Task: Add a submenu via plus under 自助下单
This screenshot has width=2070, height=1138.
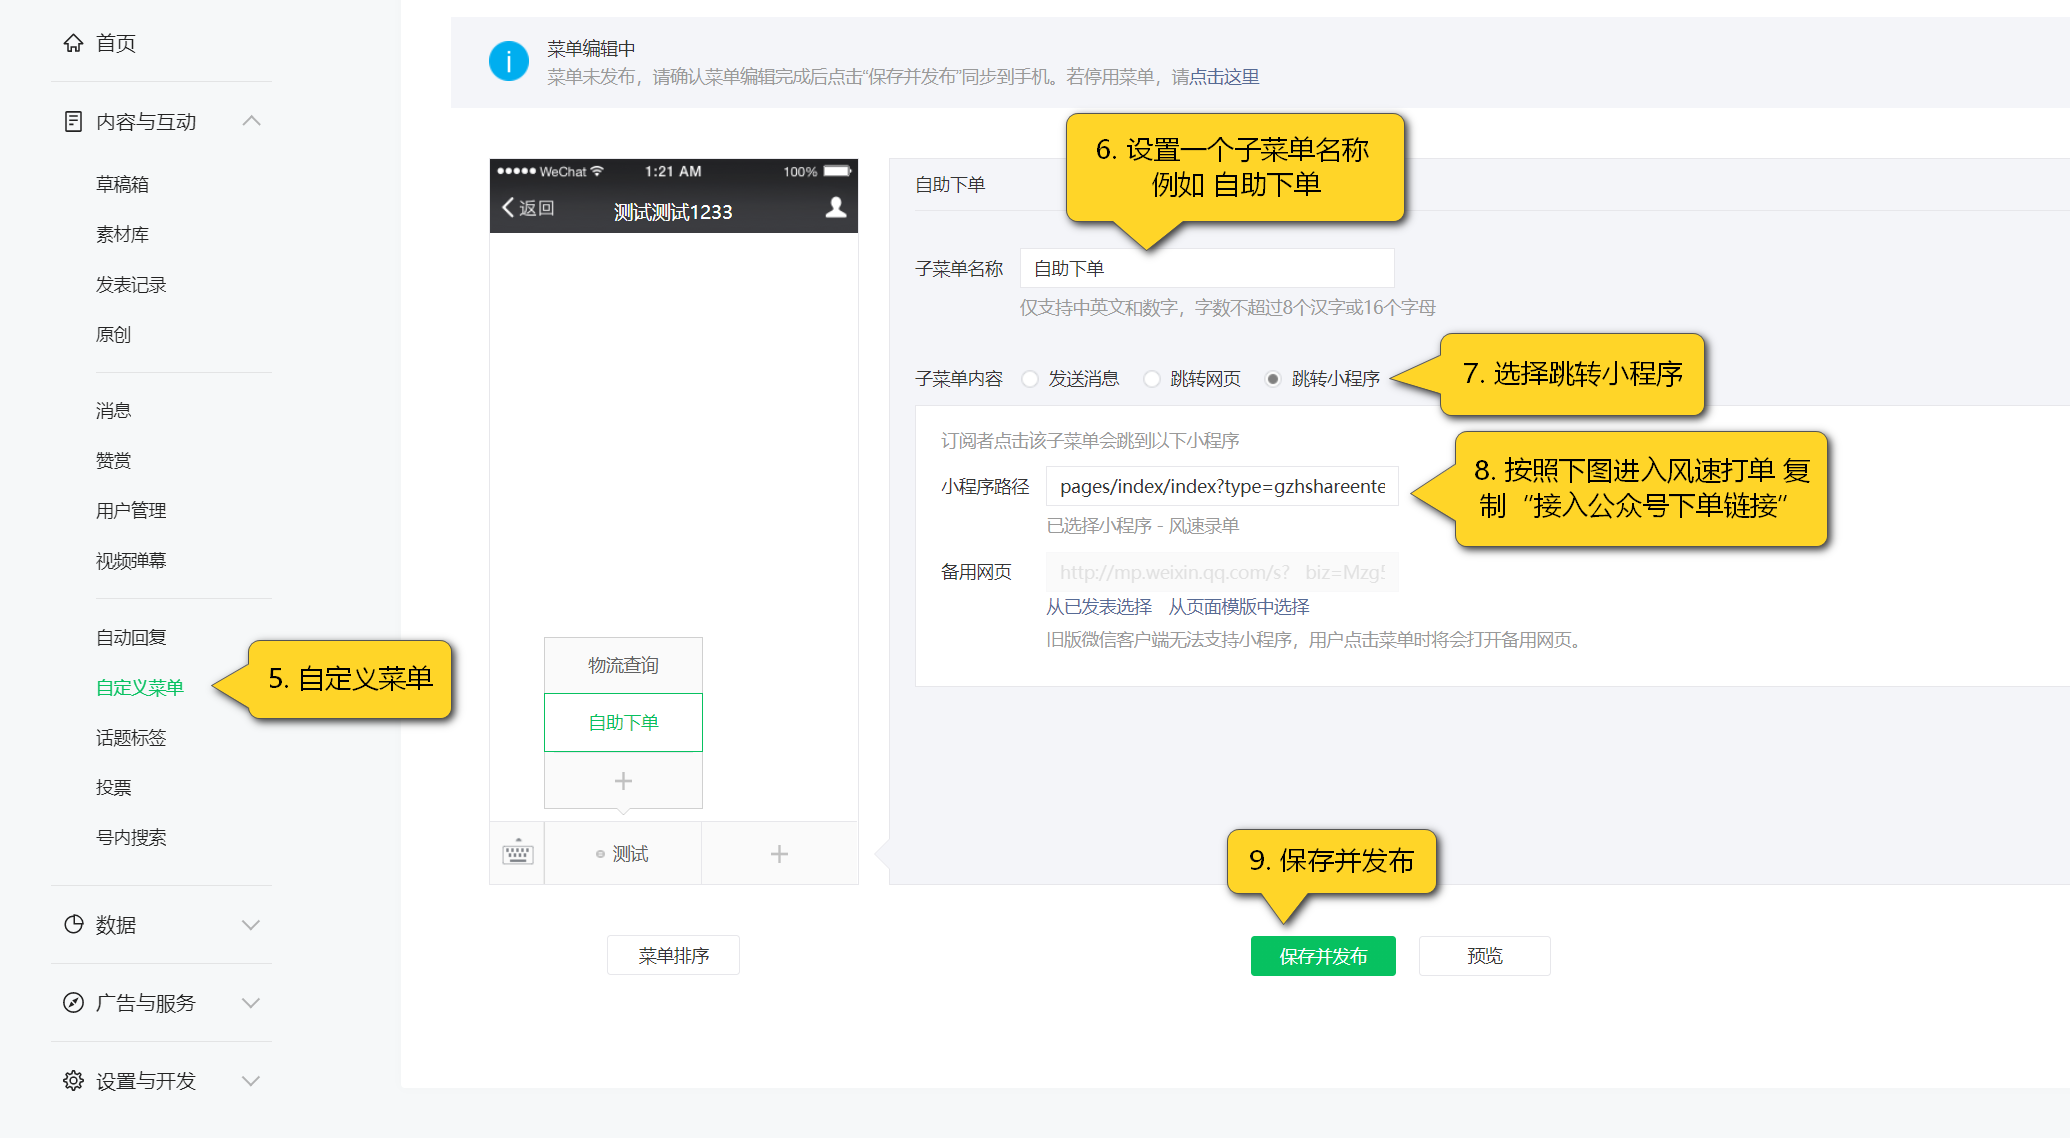Action: click(x=623, y=780)
